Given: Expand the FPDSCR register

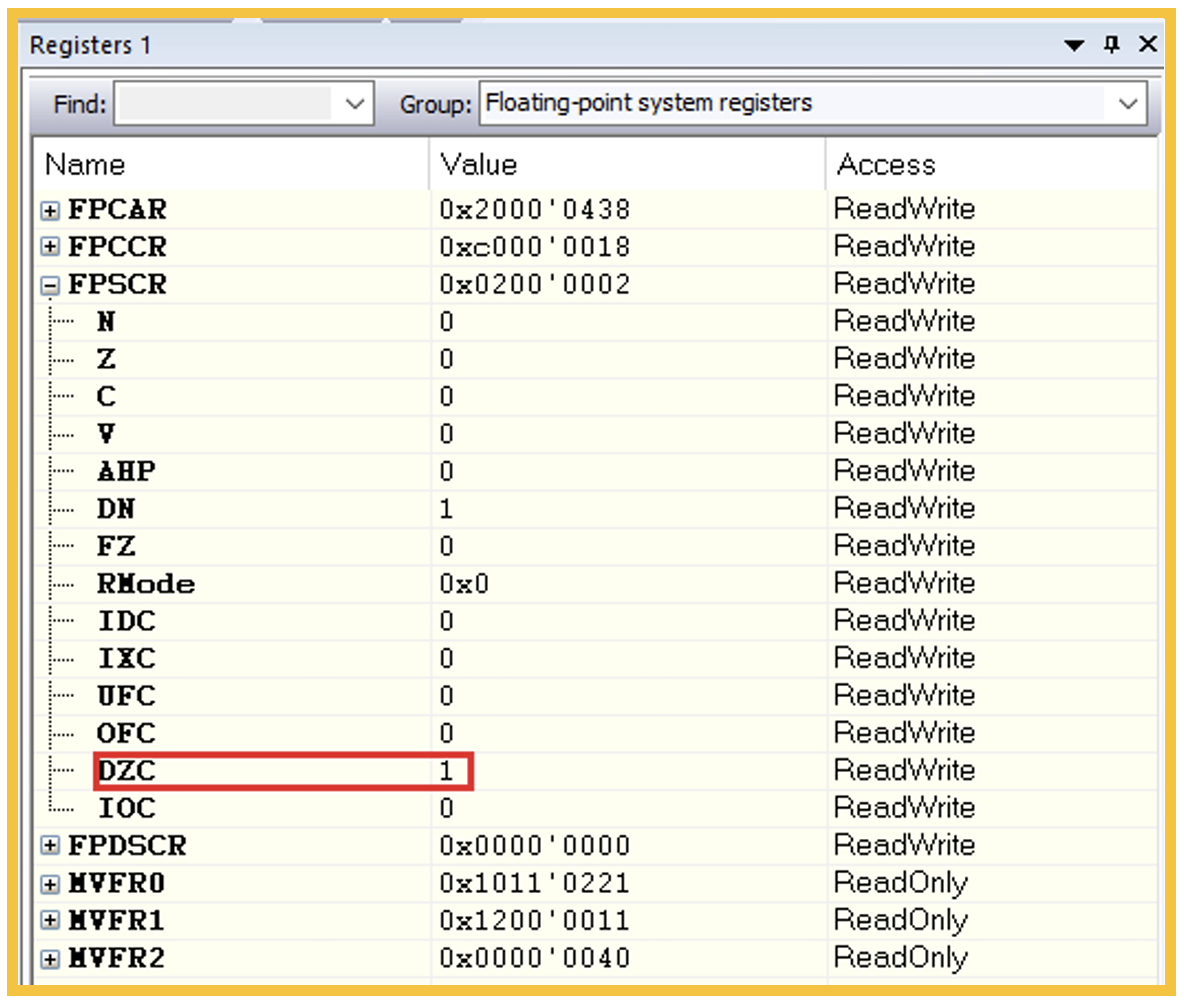Looking at the screenshot, I should pyautogui.click(x=50, y=845).
